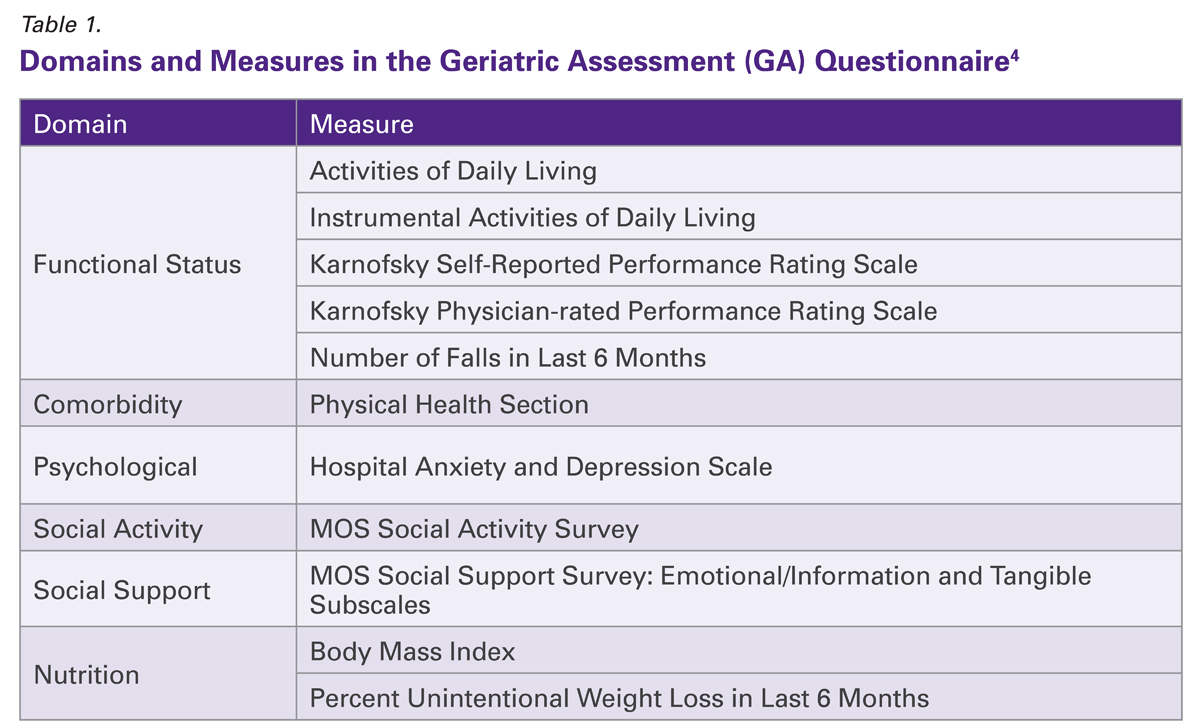Select Hospital Anxiety and Depression Scale

pyautogui.click(x=540, y=467)
